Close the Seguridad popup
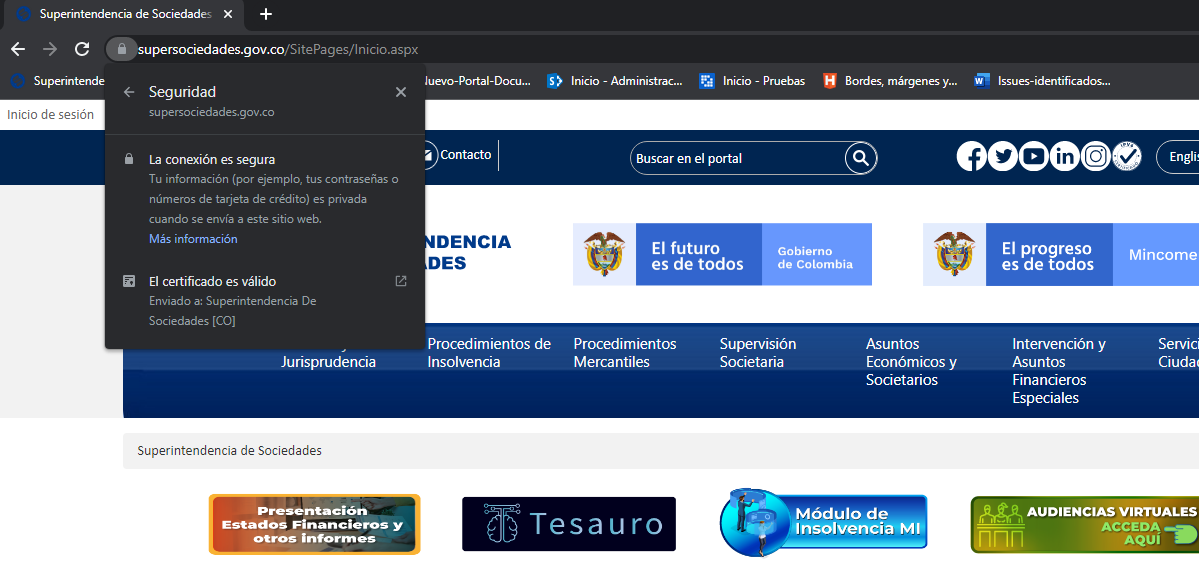This screenshot has width=1199, height=563. point(401,92)
